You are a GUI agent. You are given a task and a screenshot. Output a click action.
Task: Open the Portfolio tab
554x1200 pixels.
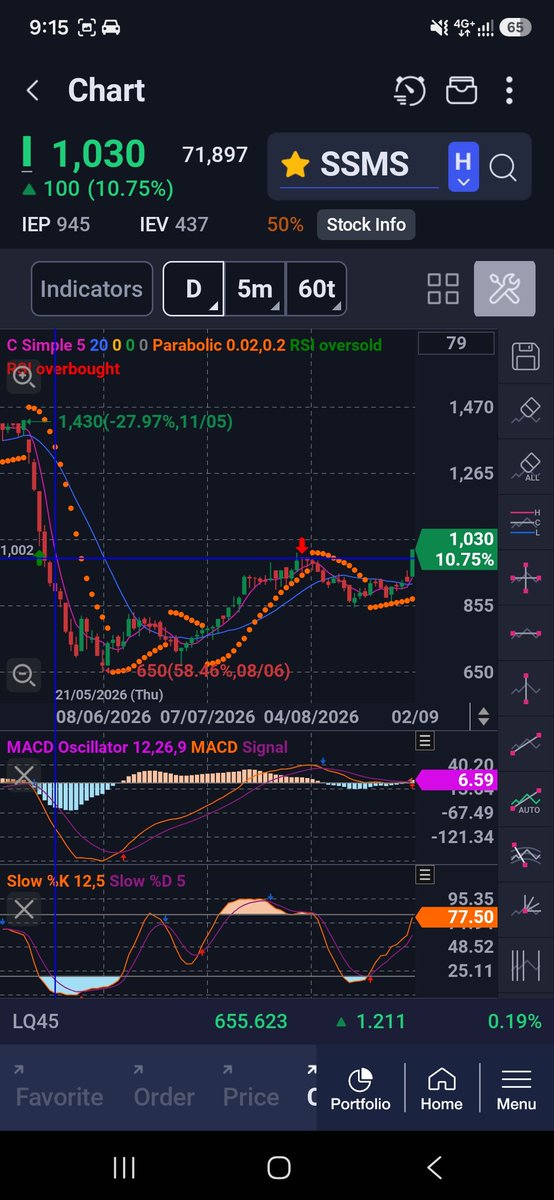pyautogui.click(x=361, y=1089)
